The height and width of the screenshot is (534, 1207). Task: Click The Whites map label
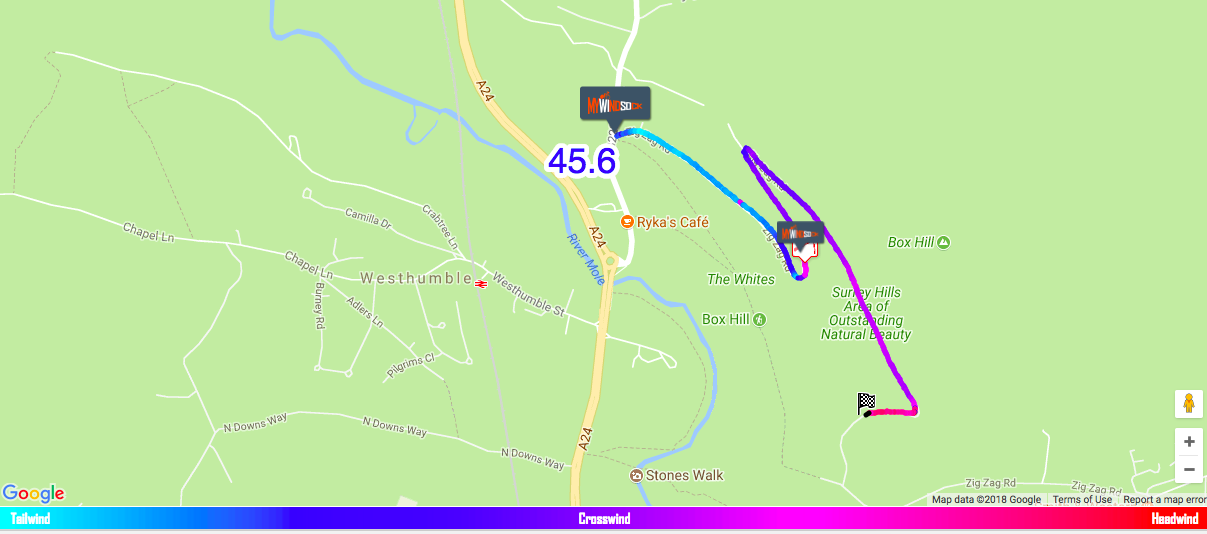741,279
